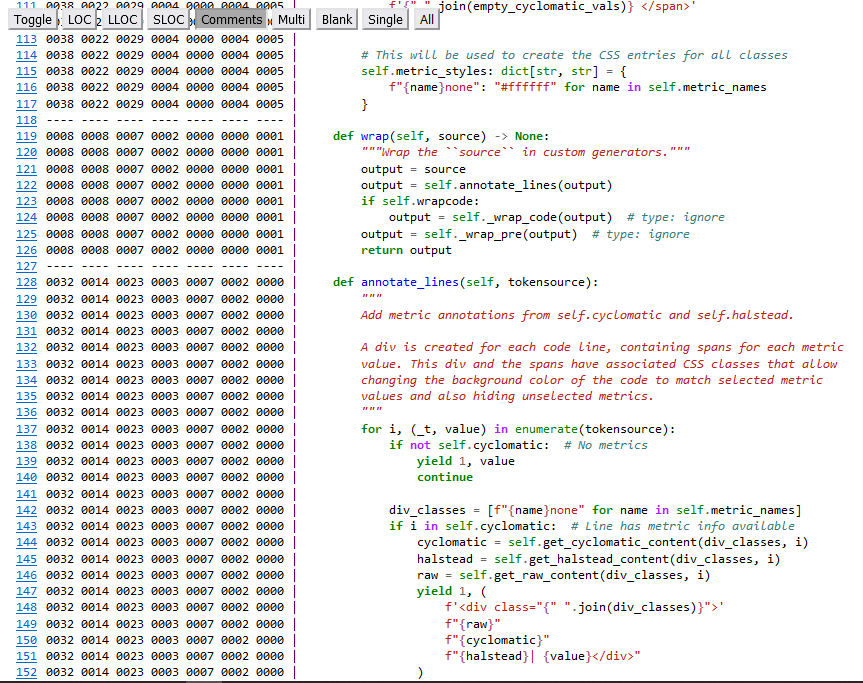Toggle the Multi metric button

pos(291,20)
